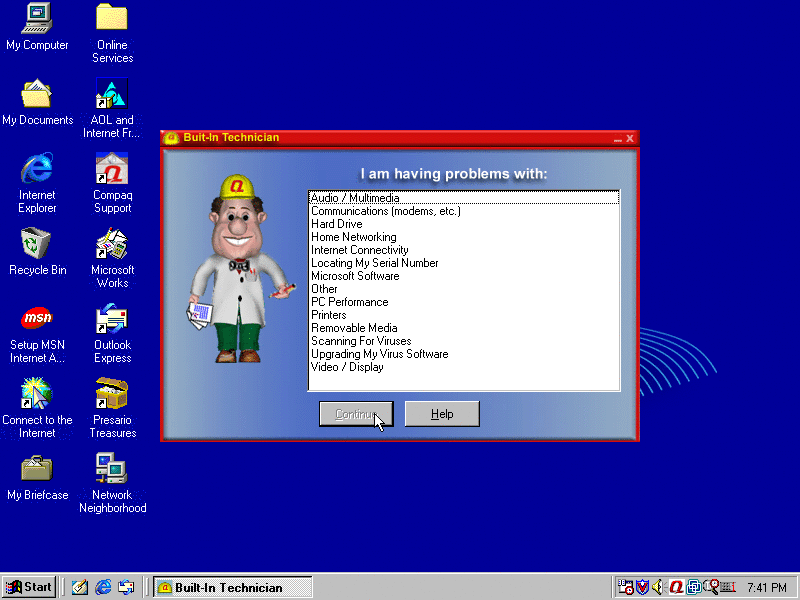Click the red Compaq Q tray icon
This screenshot has height=600, width=800.
pyautogui.click(x=677, y=587)
